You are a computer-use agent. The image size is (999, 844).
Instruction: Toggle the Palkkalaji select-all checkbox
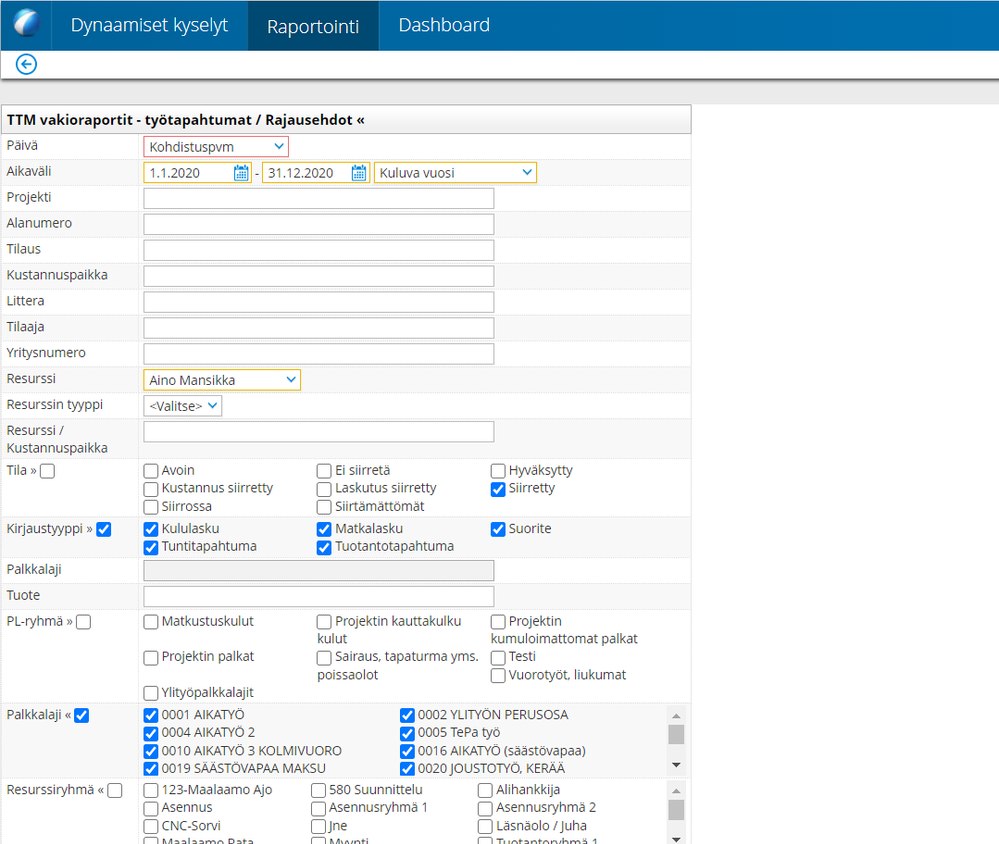coord(82,715)
